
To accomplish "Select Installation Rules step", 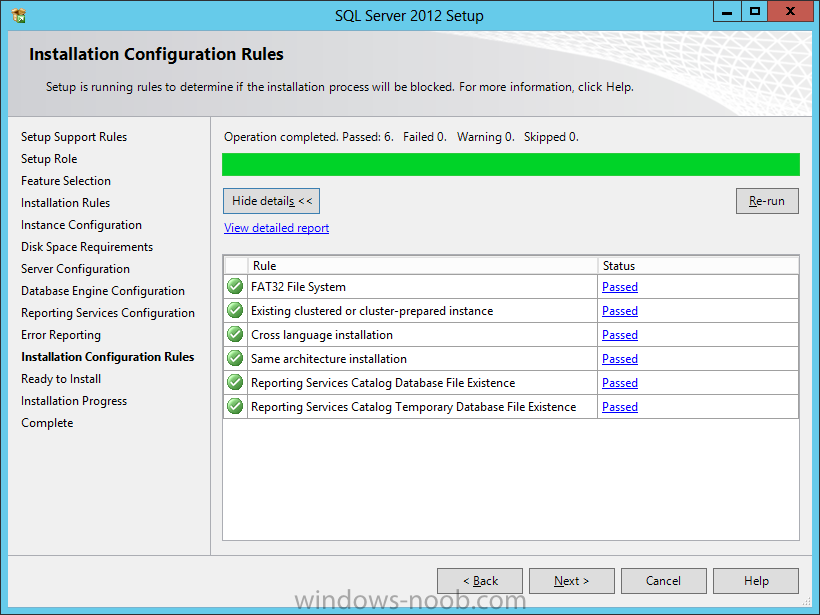I will coord(65,203).
